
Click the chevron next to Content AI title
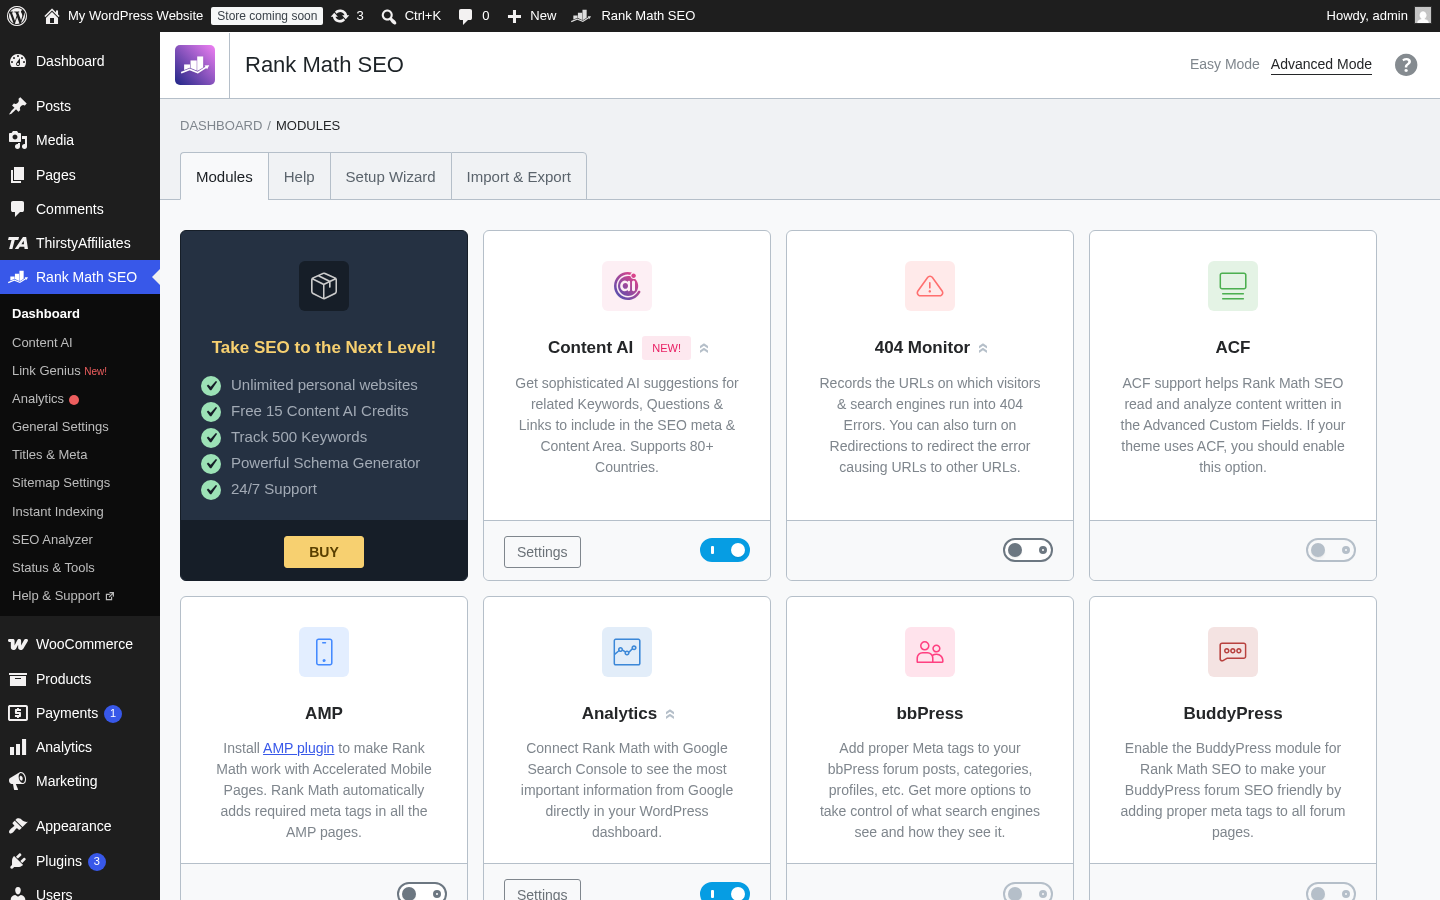[x=704, y=348]
